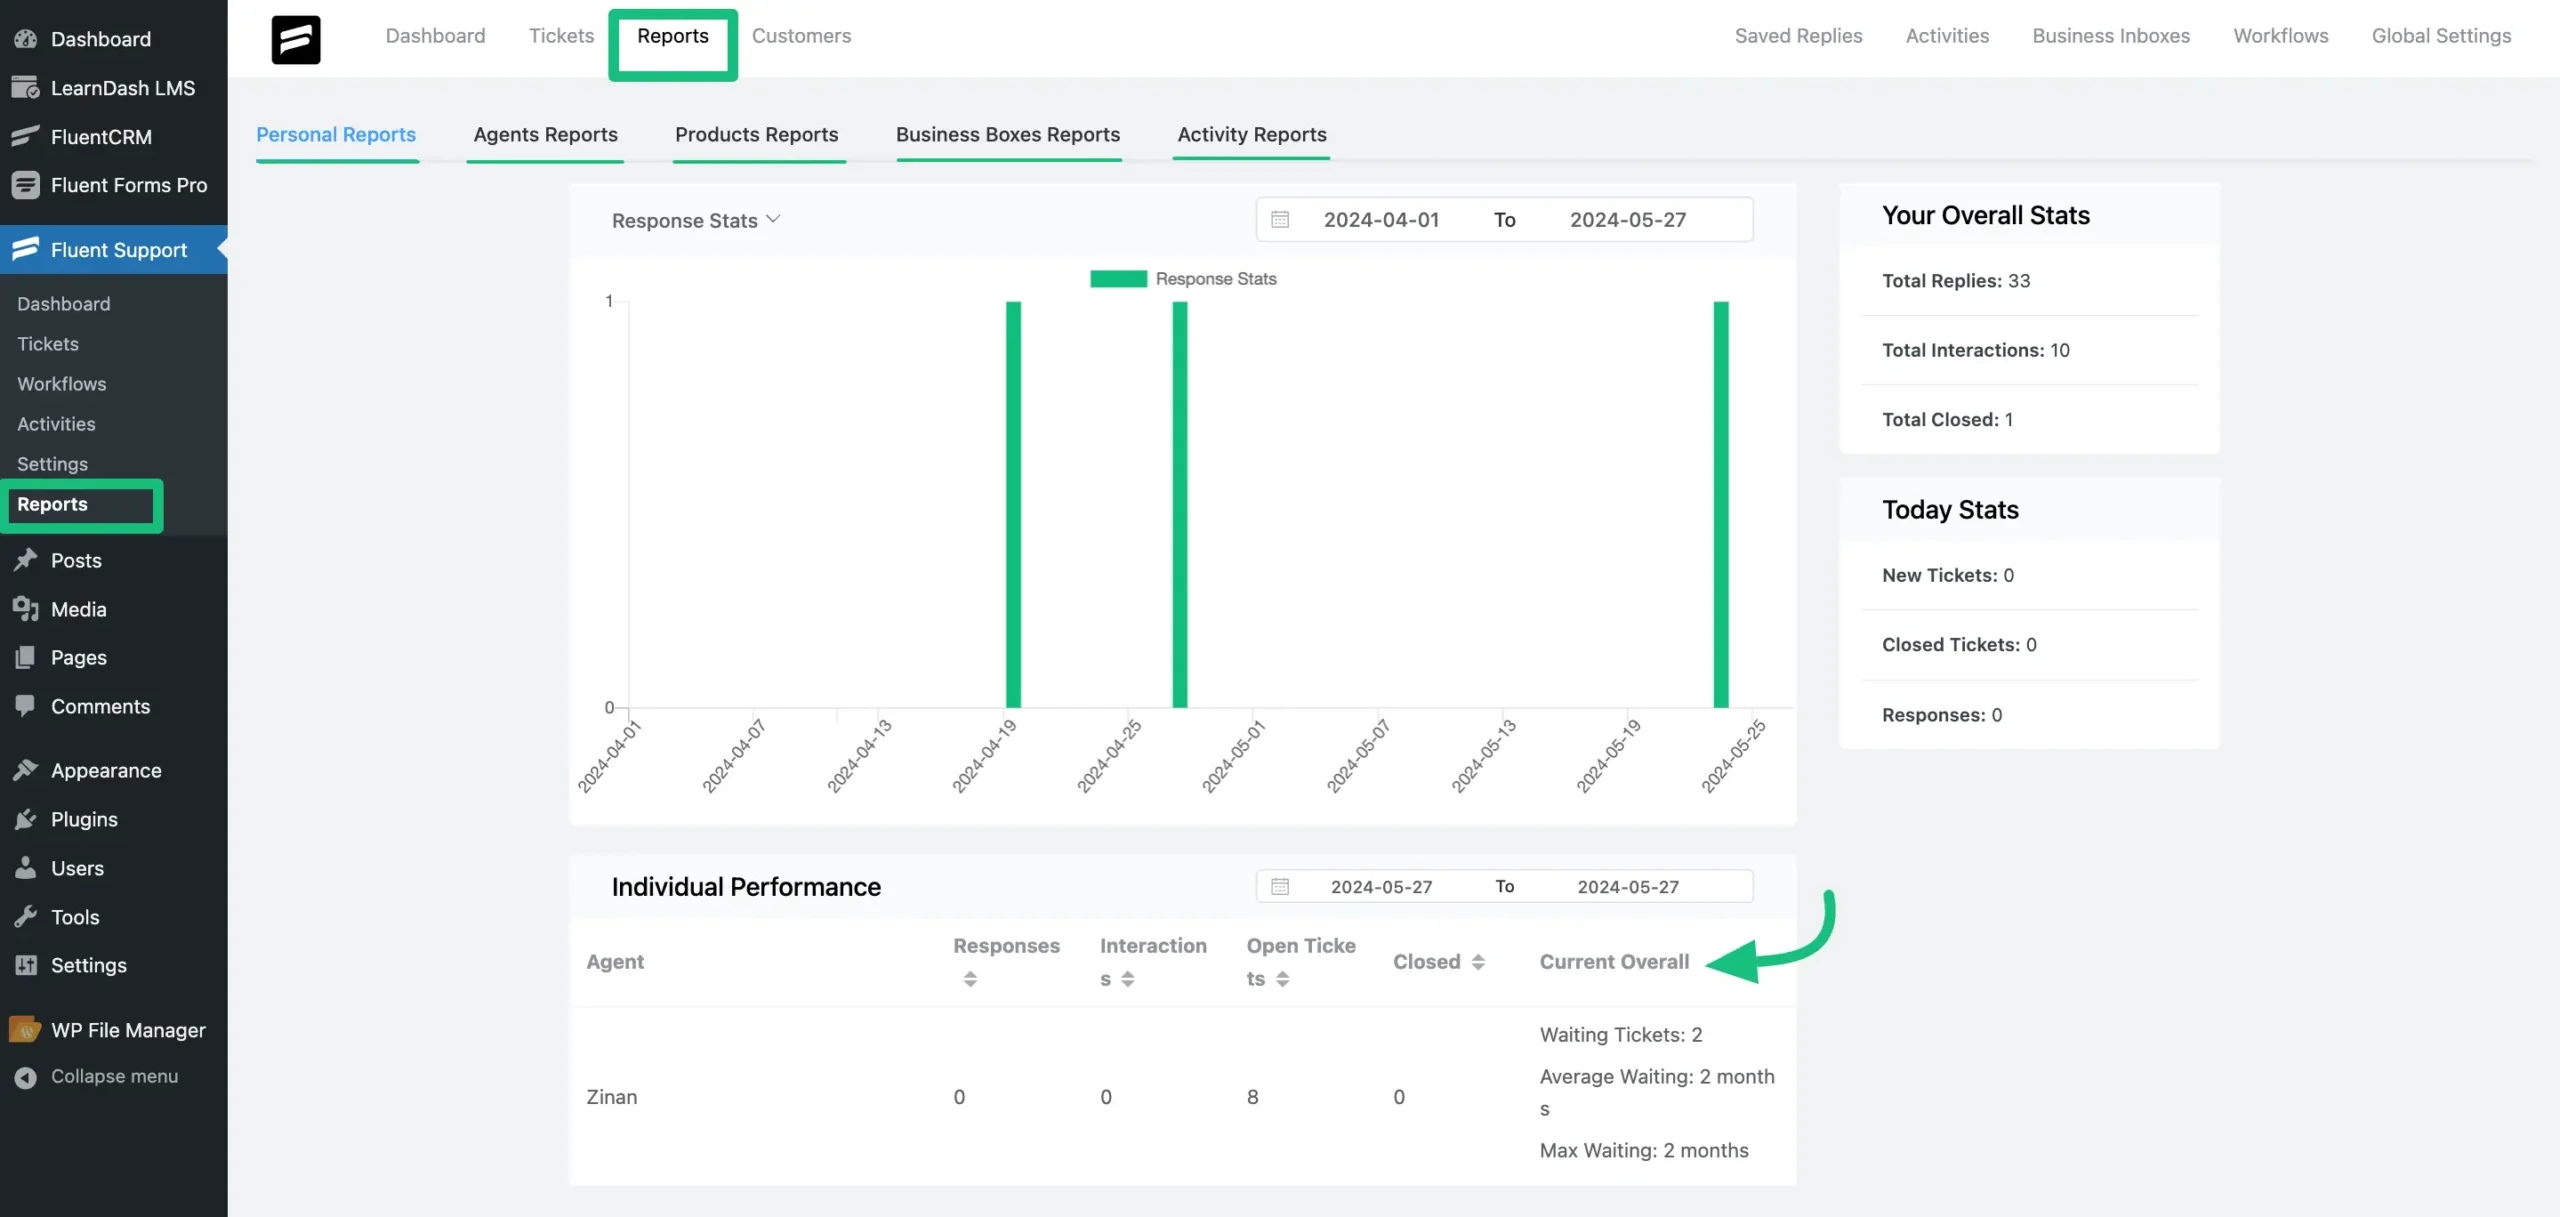Sort table by Open Tickets column

click(1283, 979)
